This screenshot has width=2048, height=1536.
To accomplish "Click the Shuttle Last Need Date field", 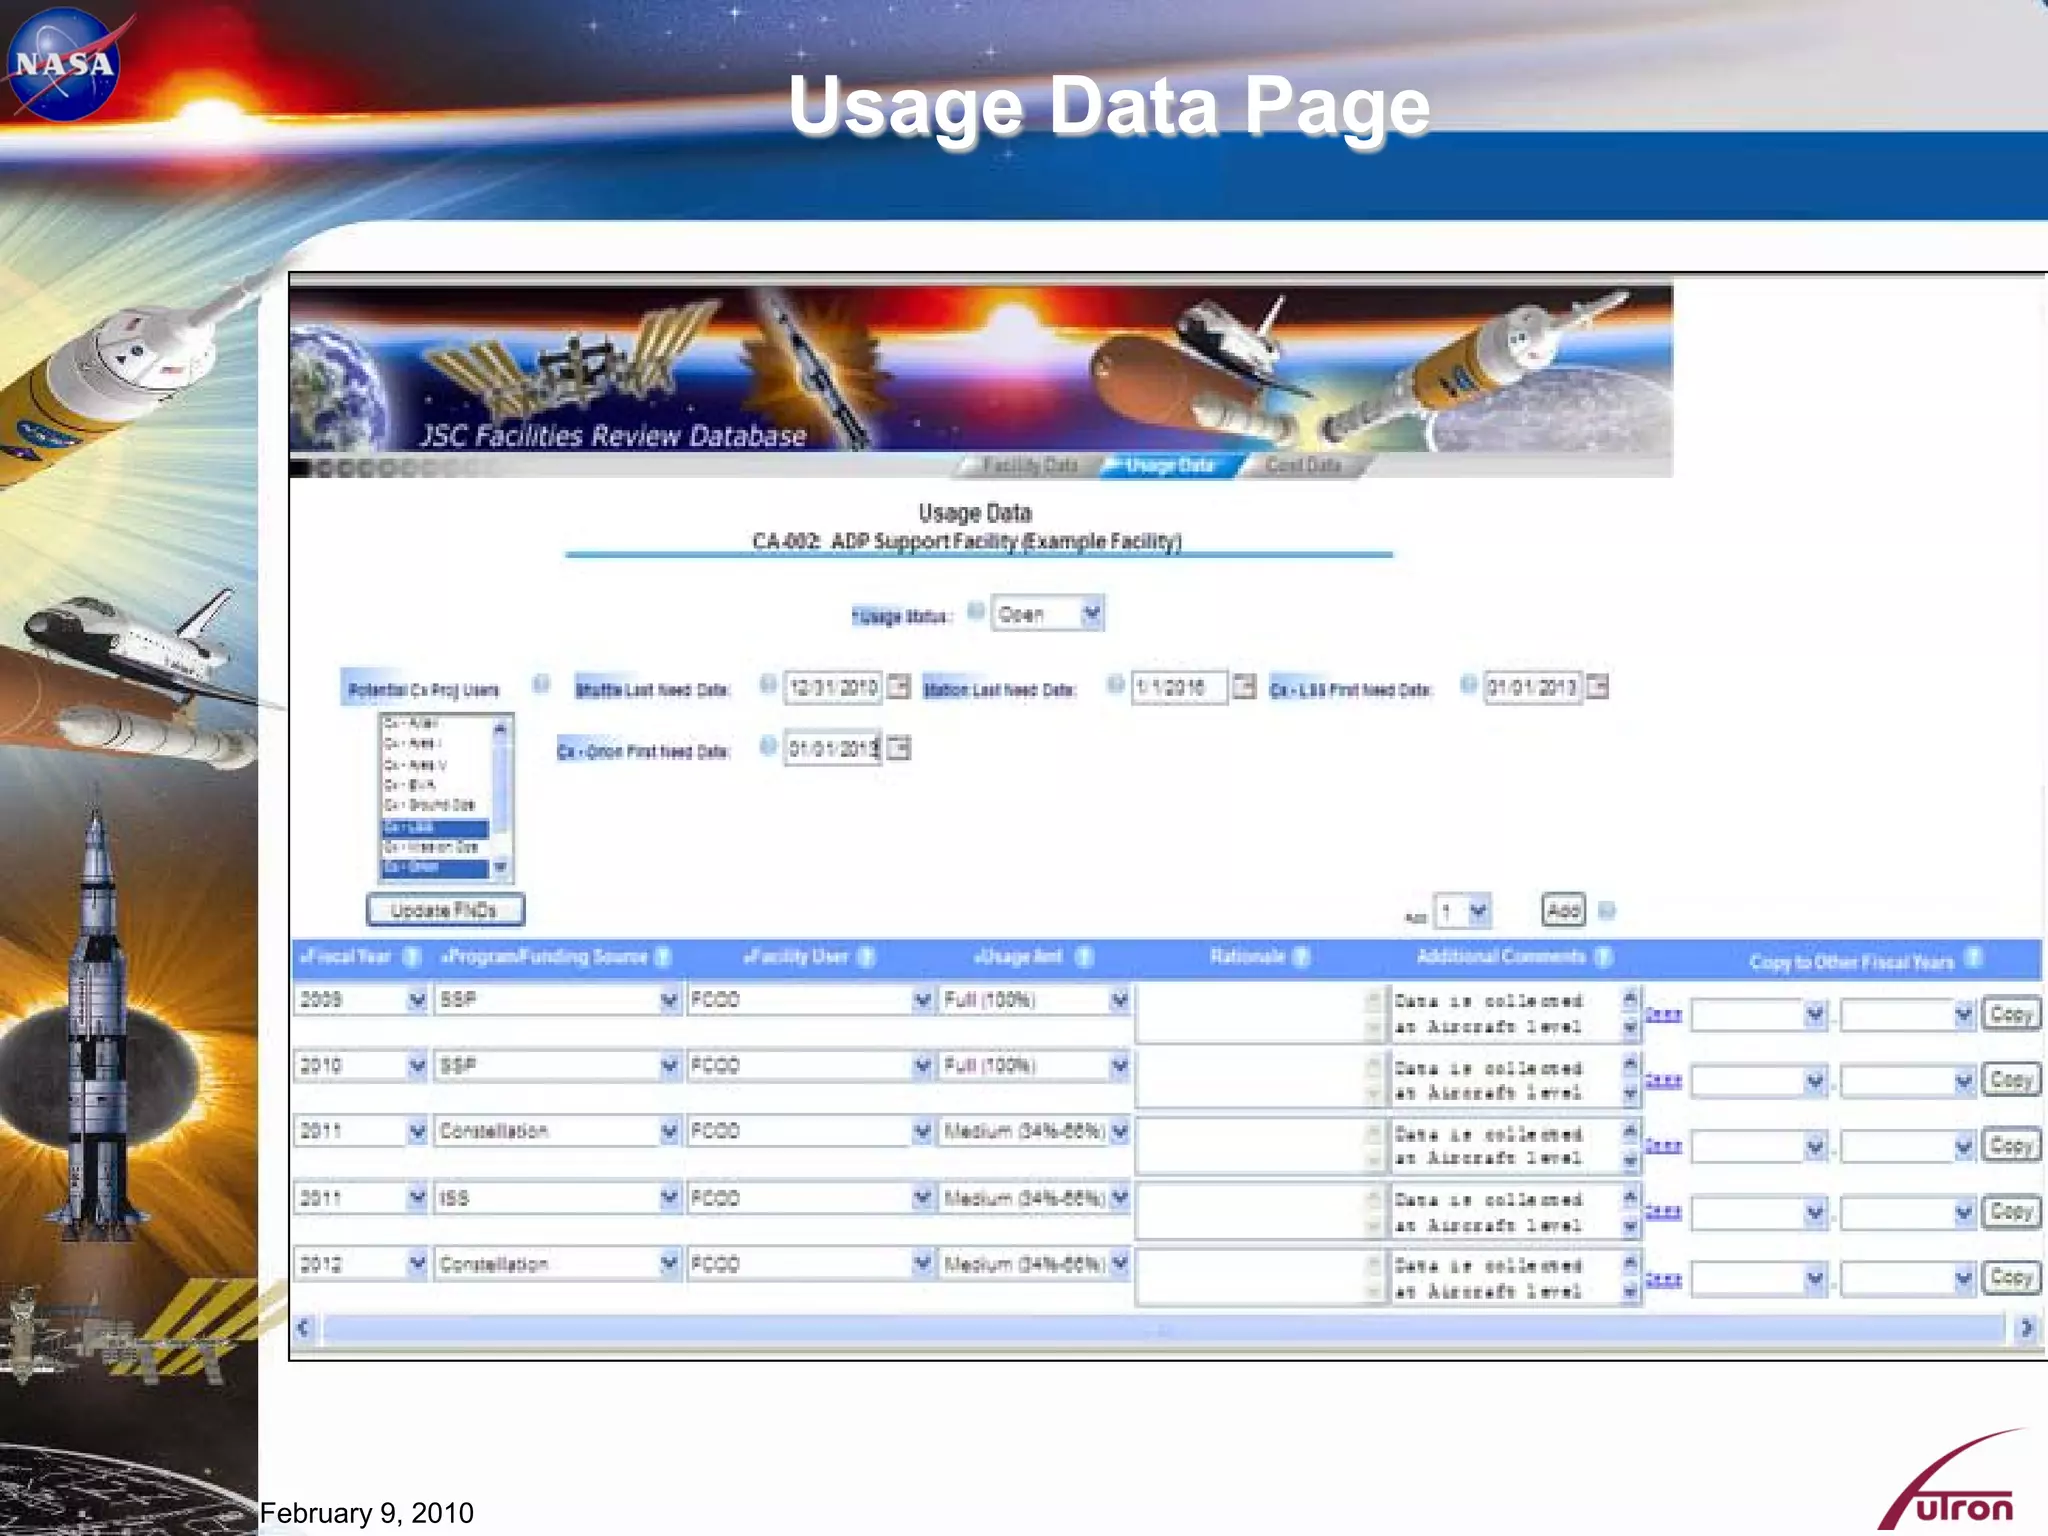I will 833,687.
